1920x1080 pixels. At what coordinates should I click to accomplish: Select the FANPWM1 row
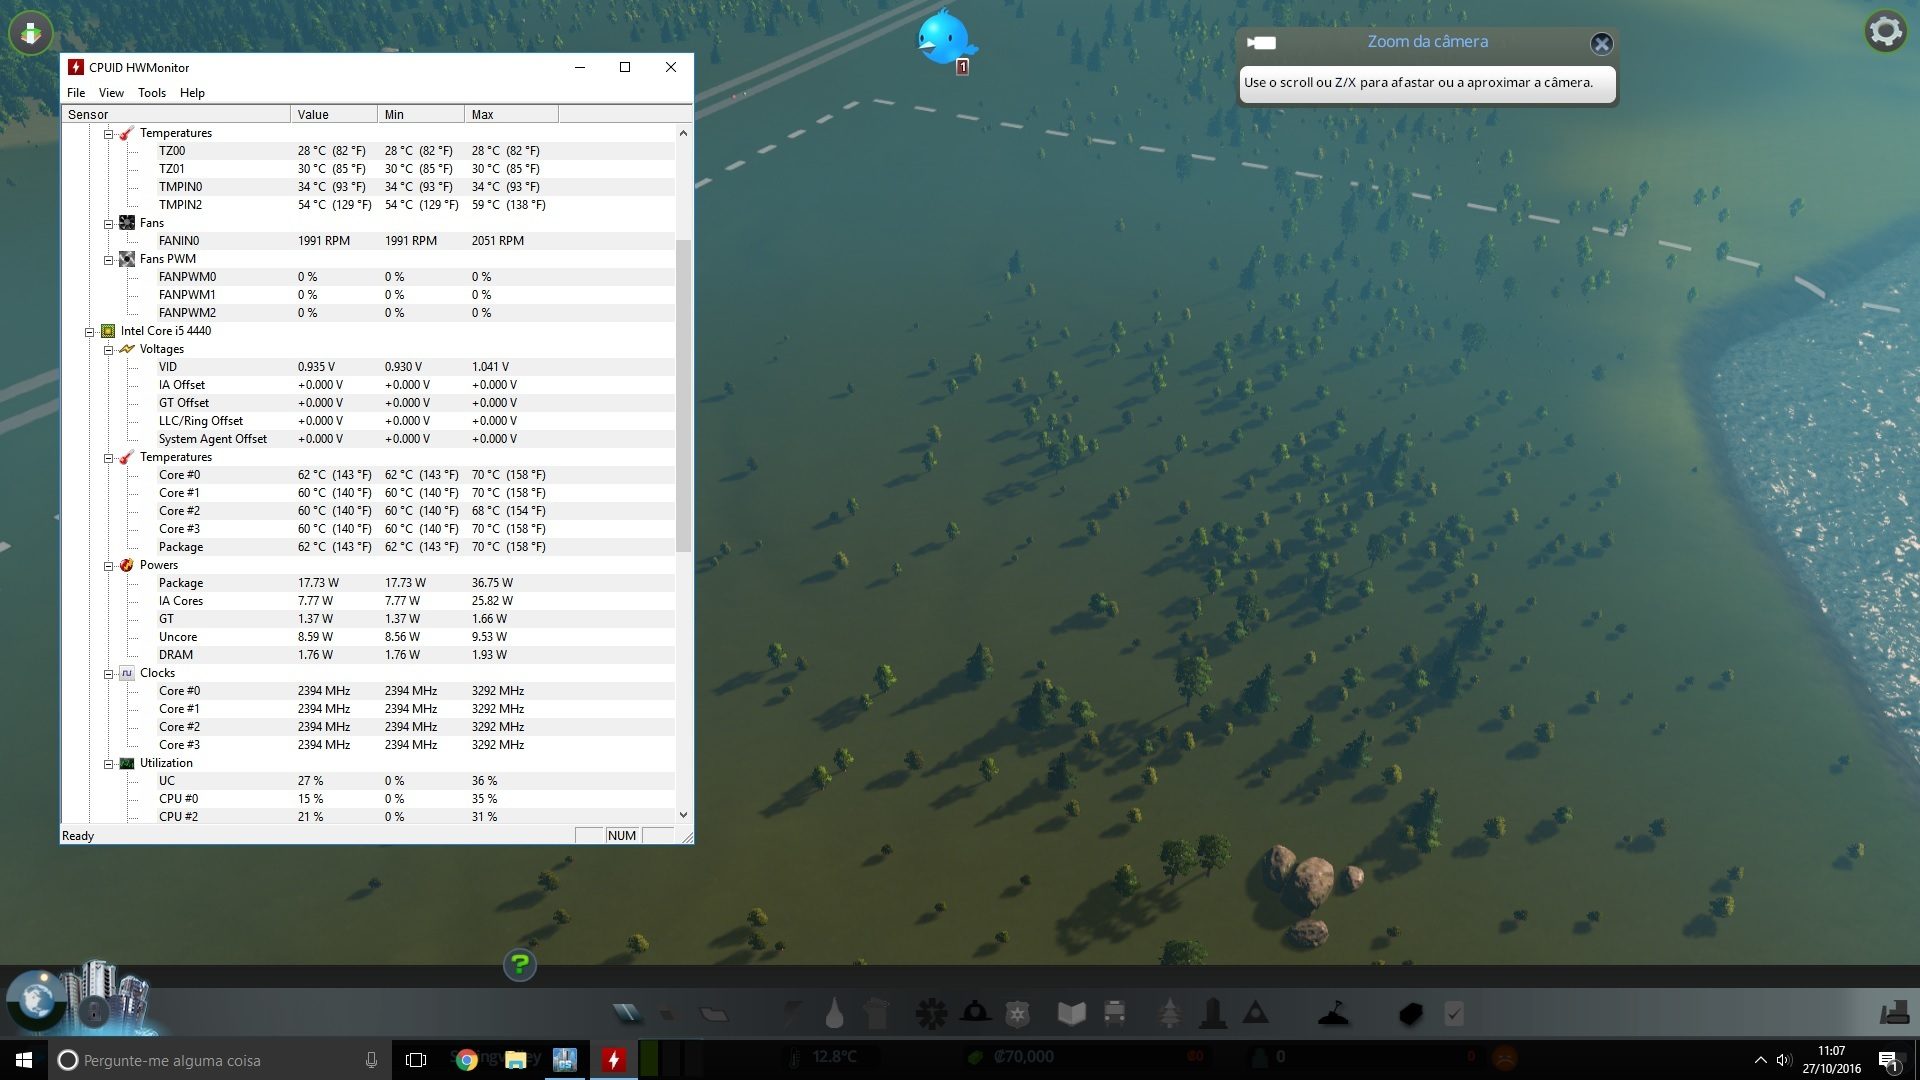coord(368,295)
